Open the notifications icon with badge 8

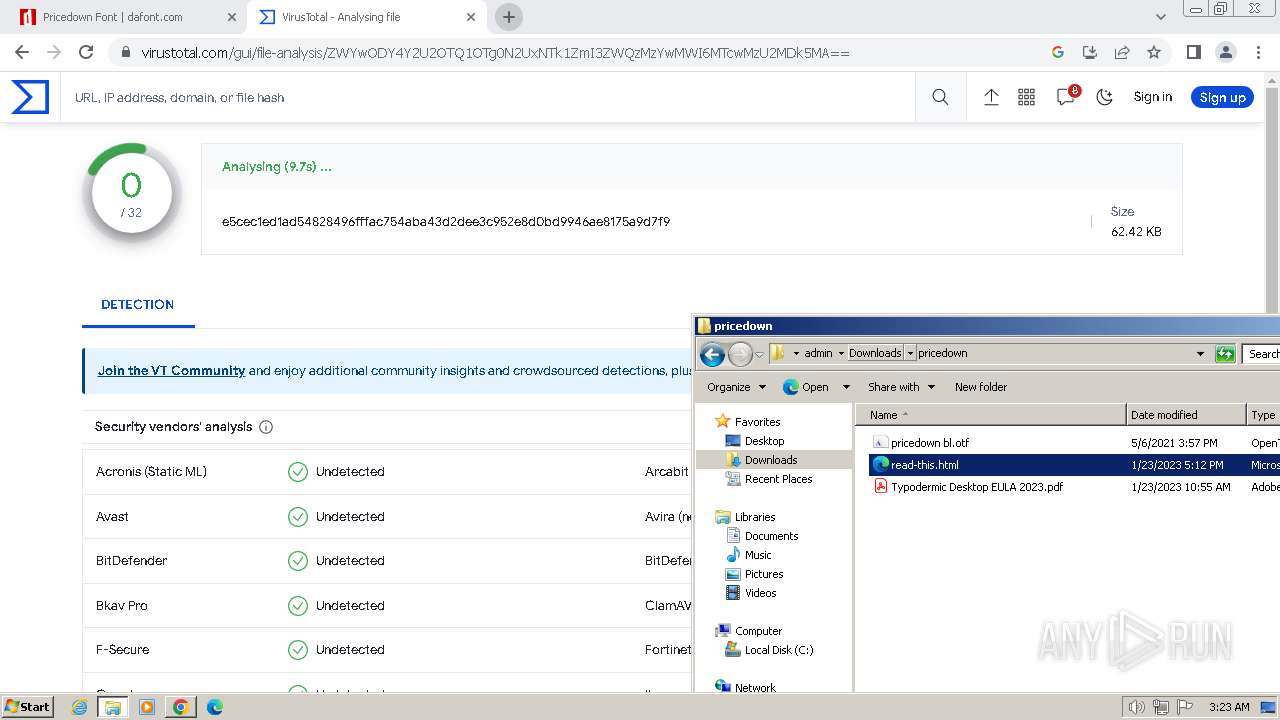pyautogui.click(x=1067, y=96)
